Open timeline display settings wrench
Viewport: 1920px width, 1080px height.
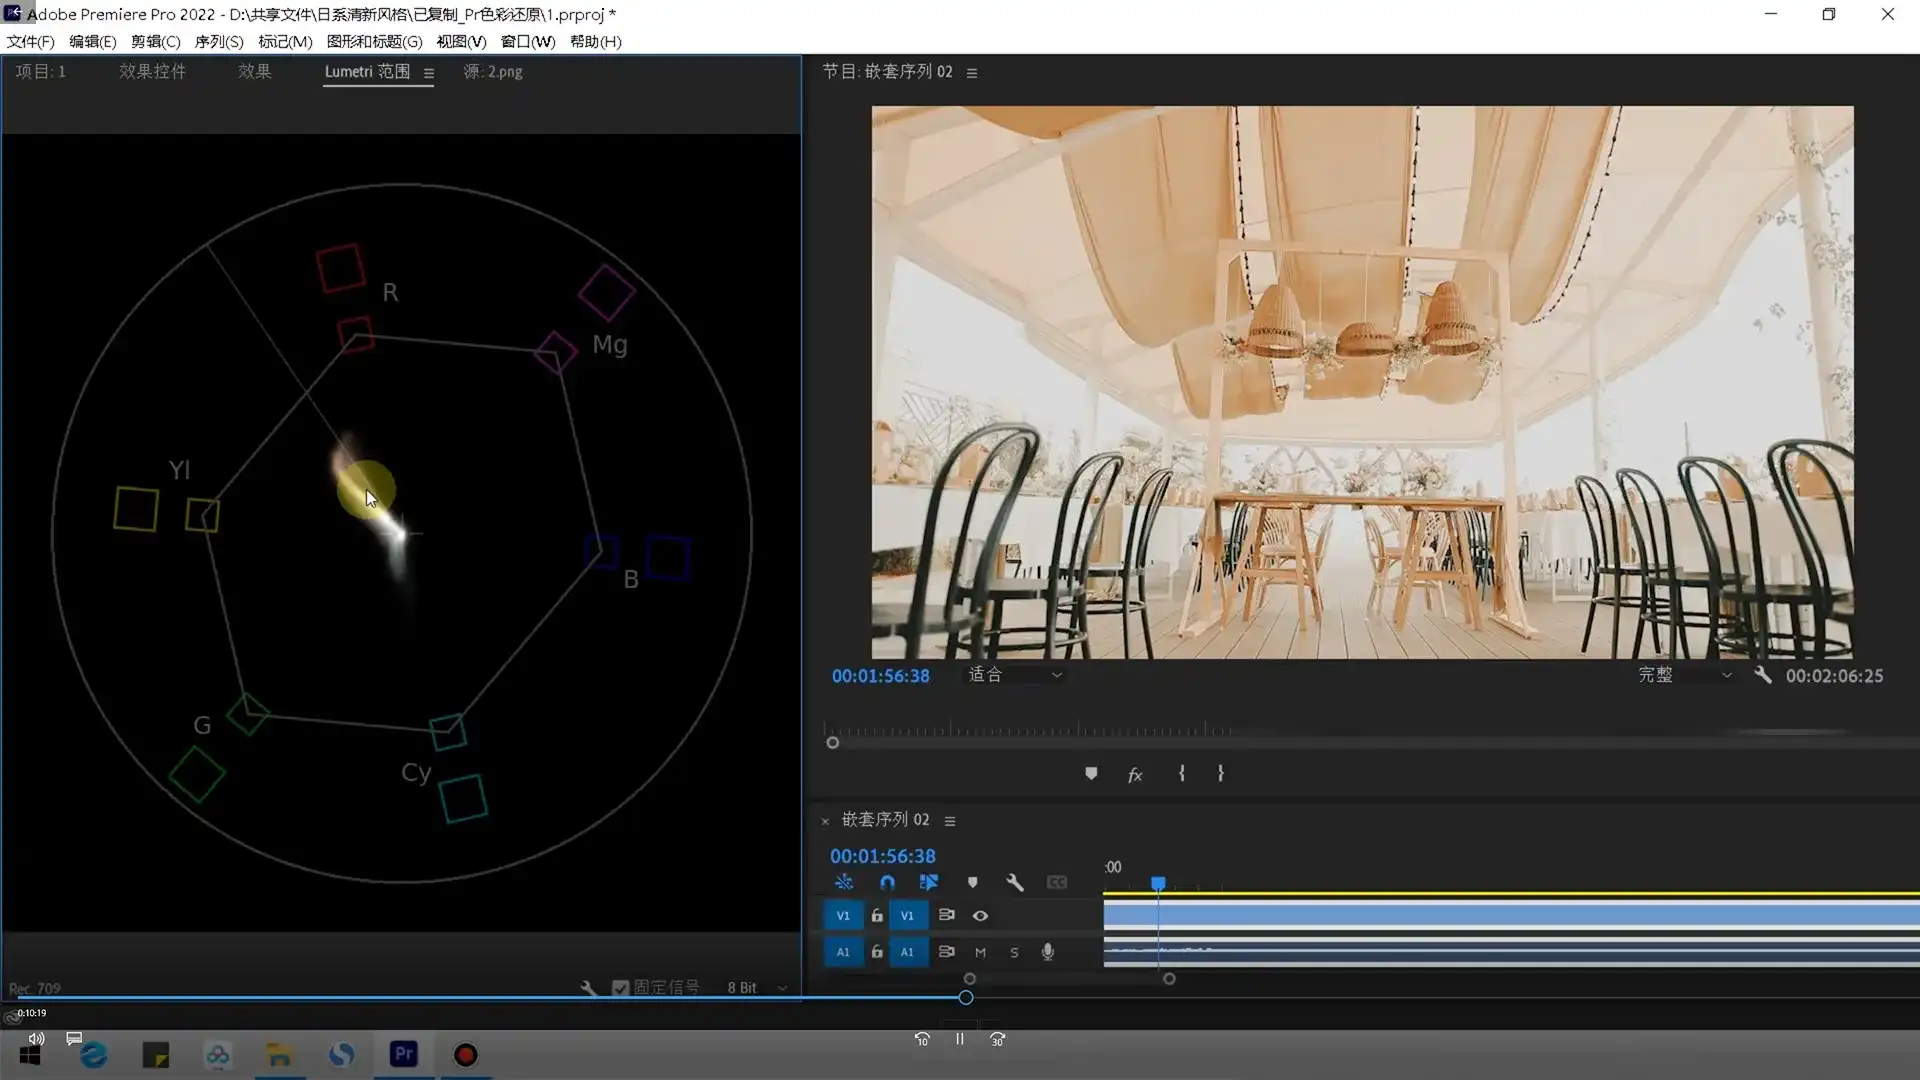[1014, 882]
